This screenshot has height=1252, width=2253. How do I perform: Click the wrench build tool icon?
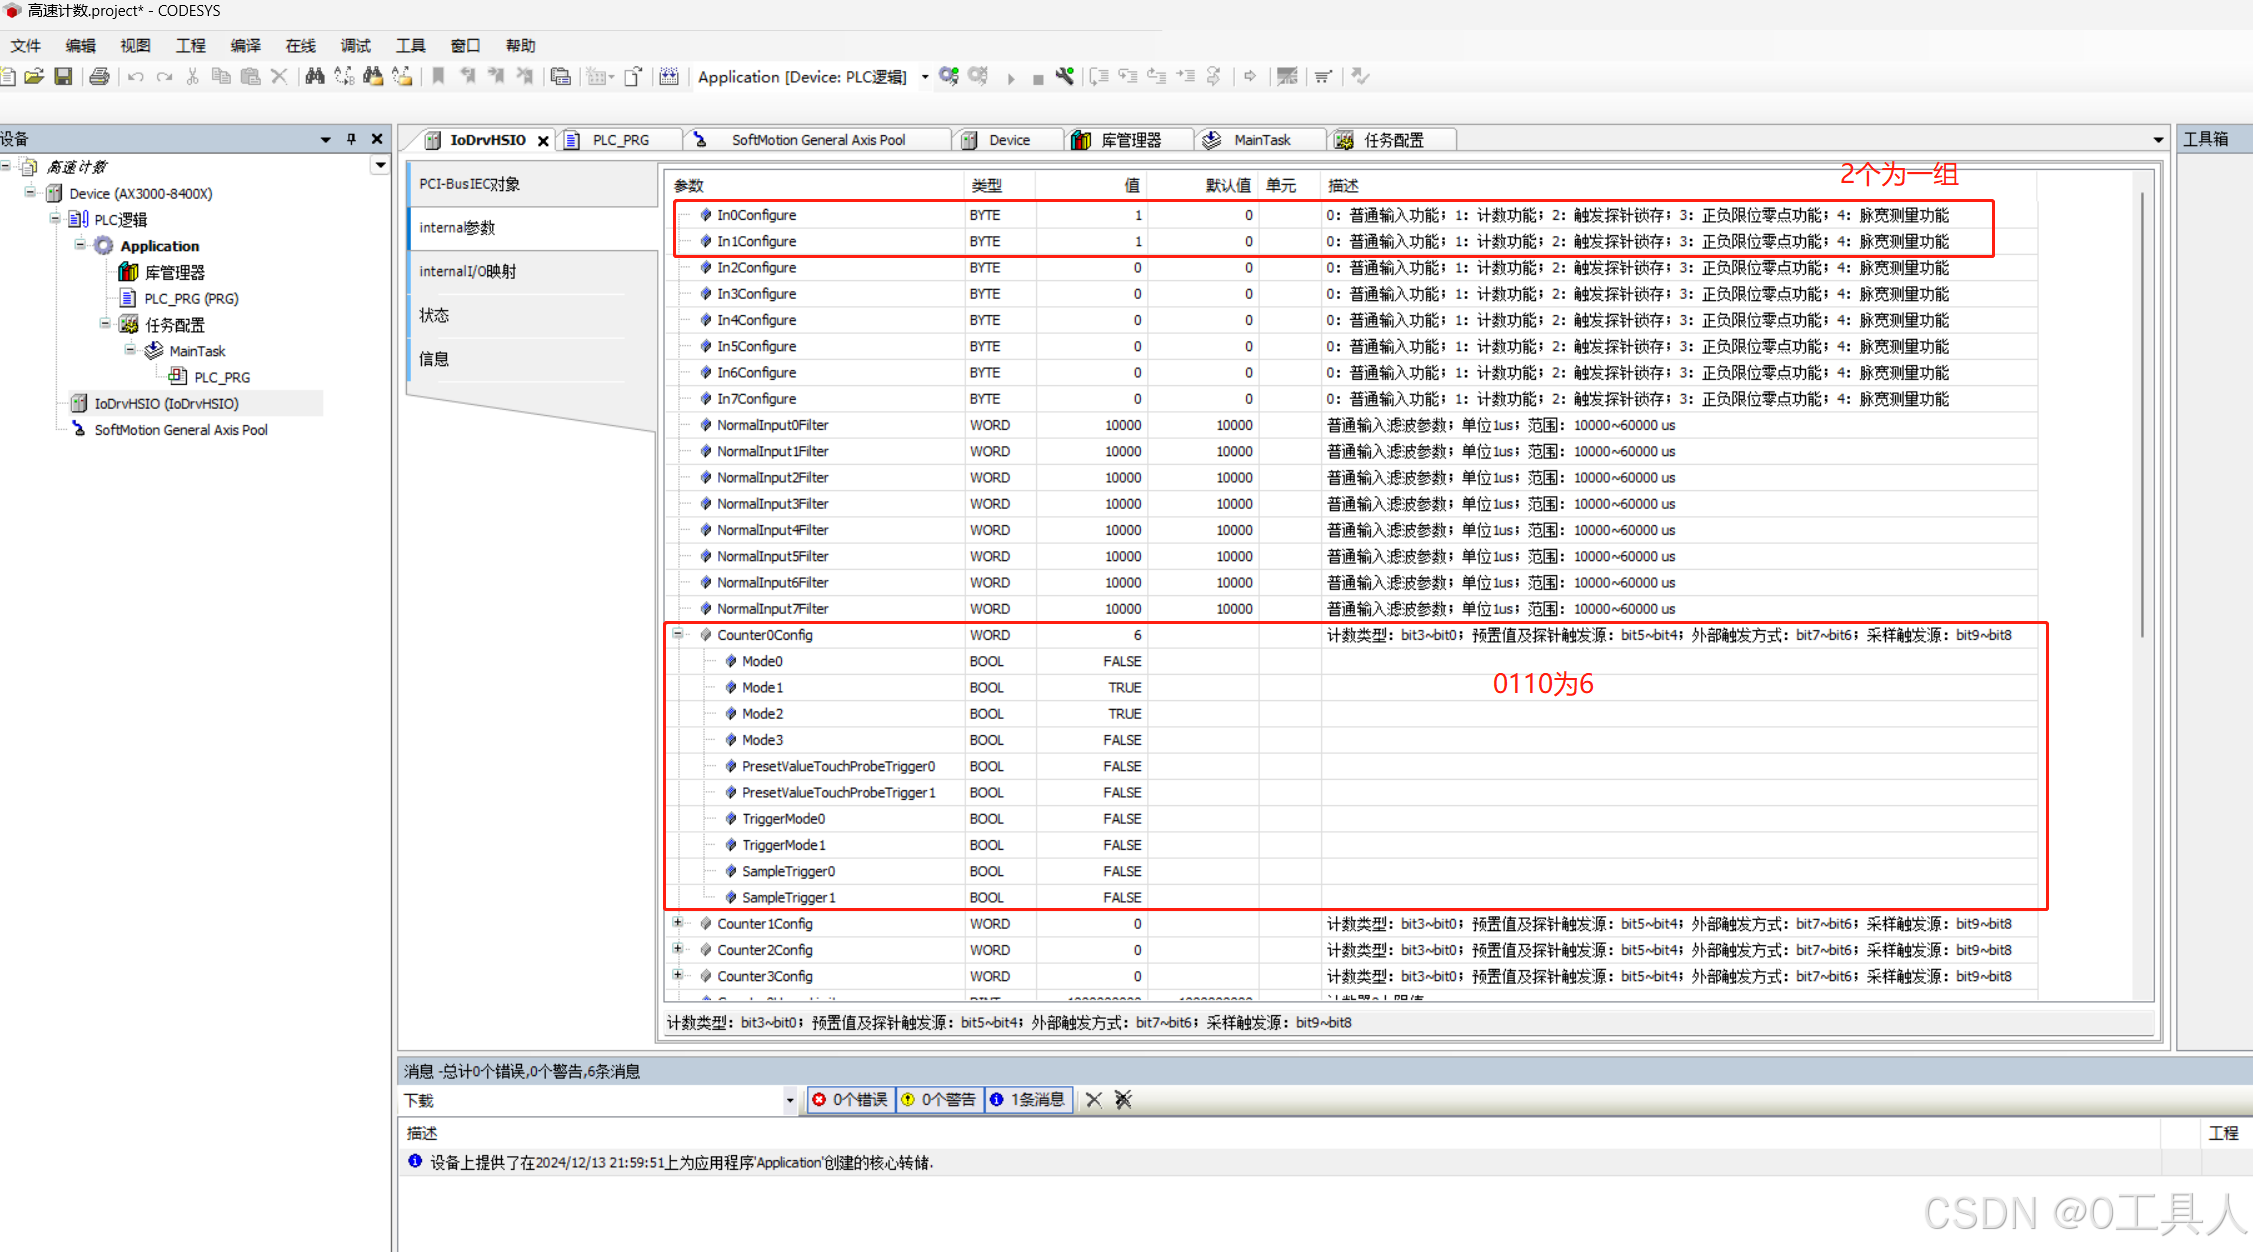pos(1065,76)
